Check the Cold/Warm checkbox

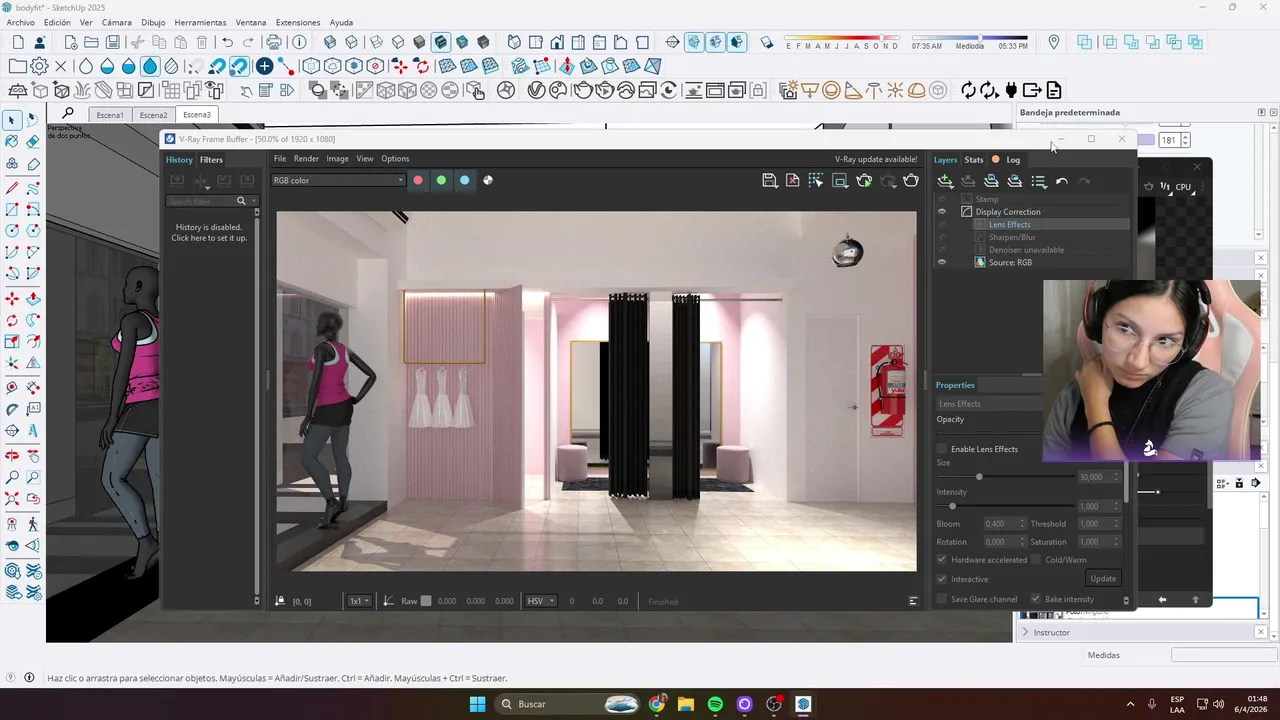pos(1036,560)
